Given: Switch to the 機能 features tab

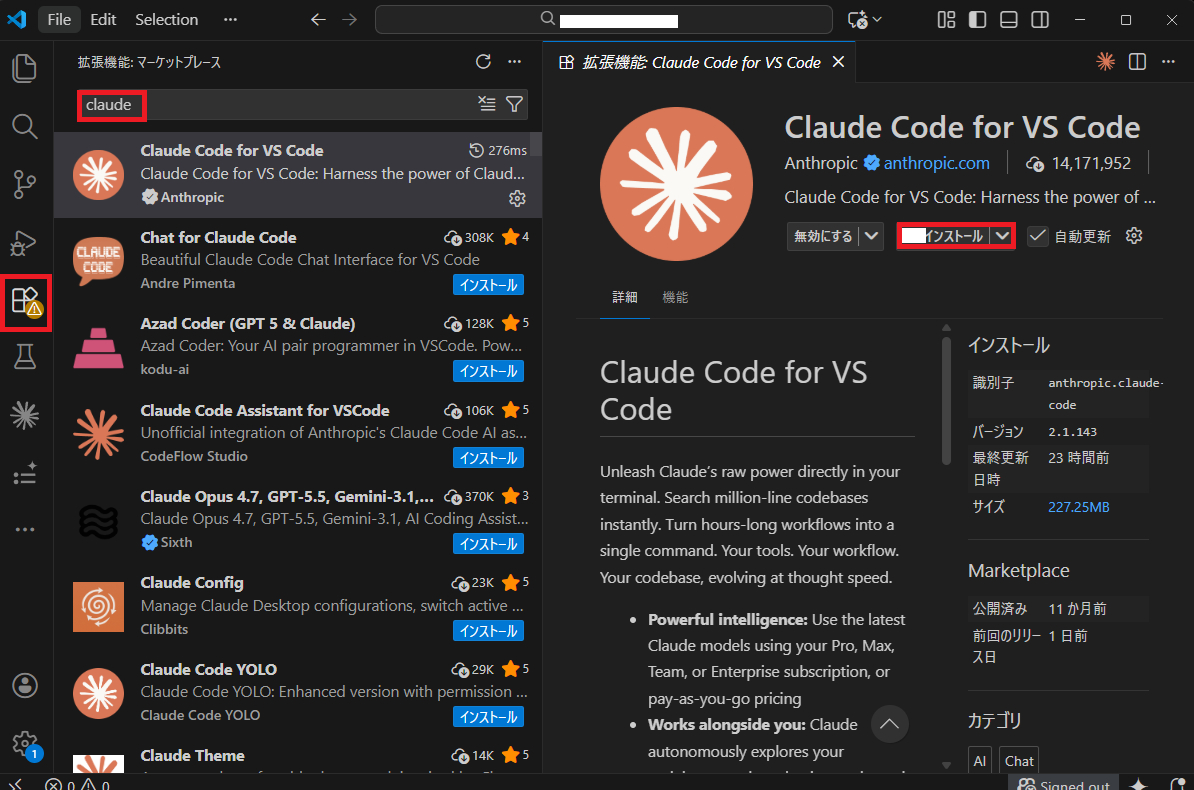Looking at the screenshot, I should pos(675,297).
